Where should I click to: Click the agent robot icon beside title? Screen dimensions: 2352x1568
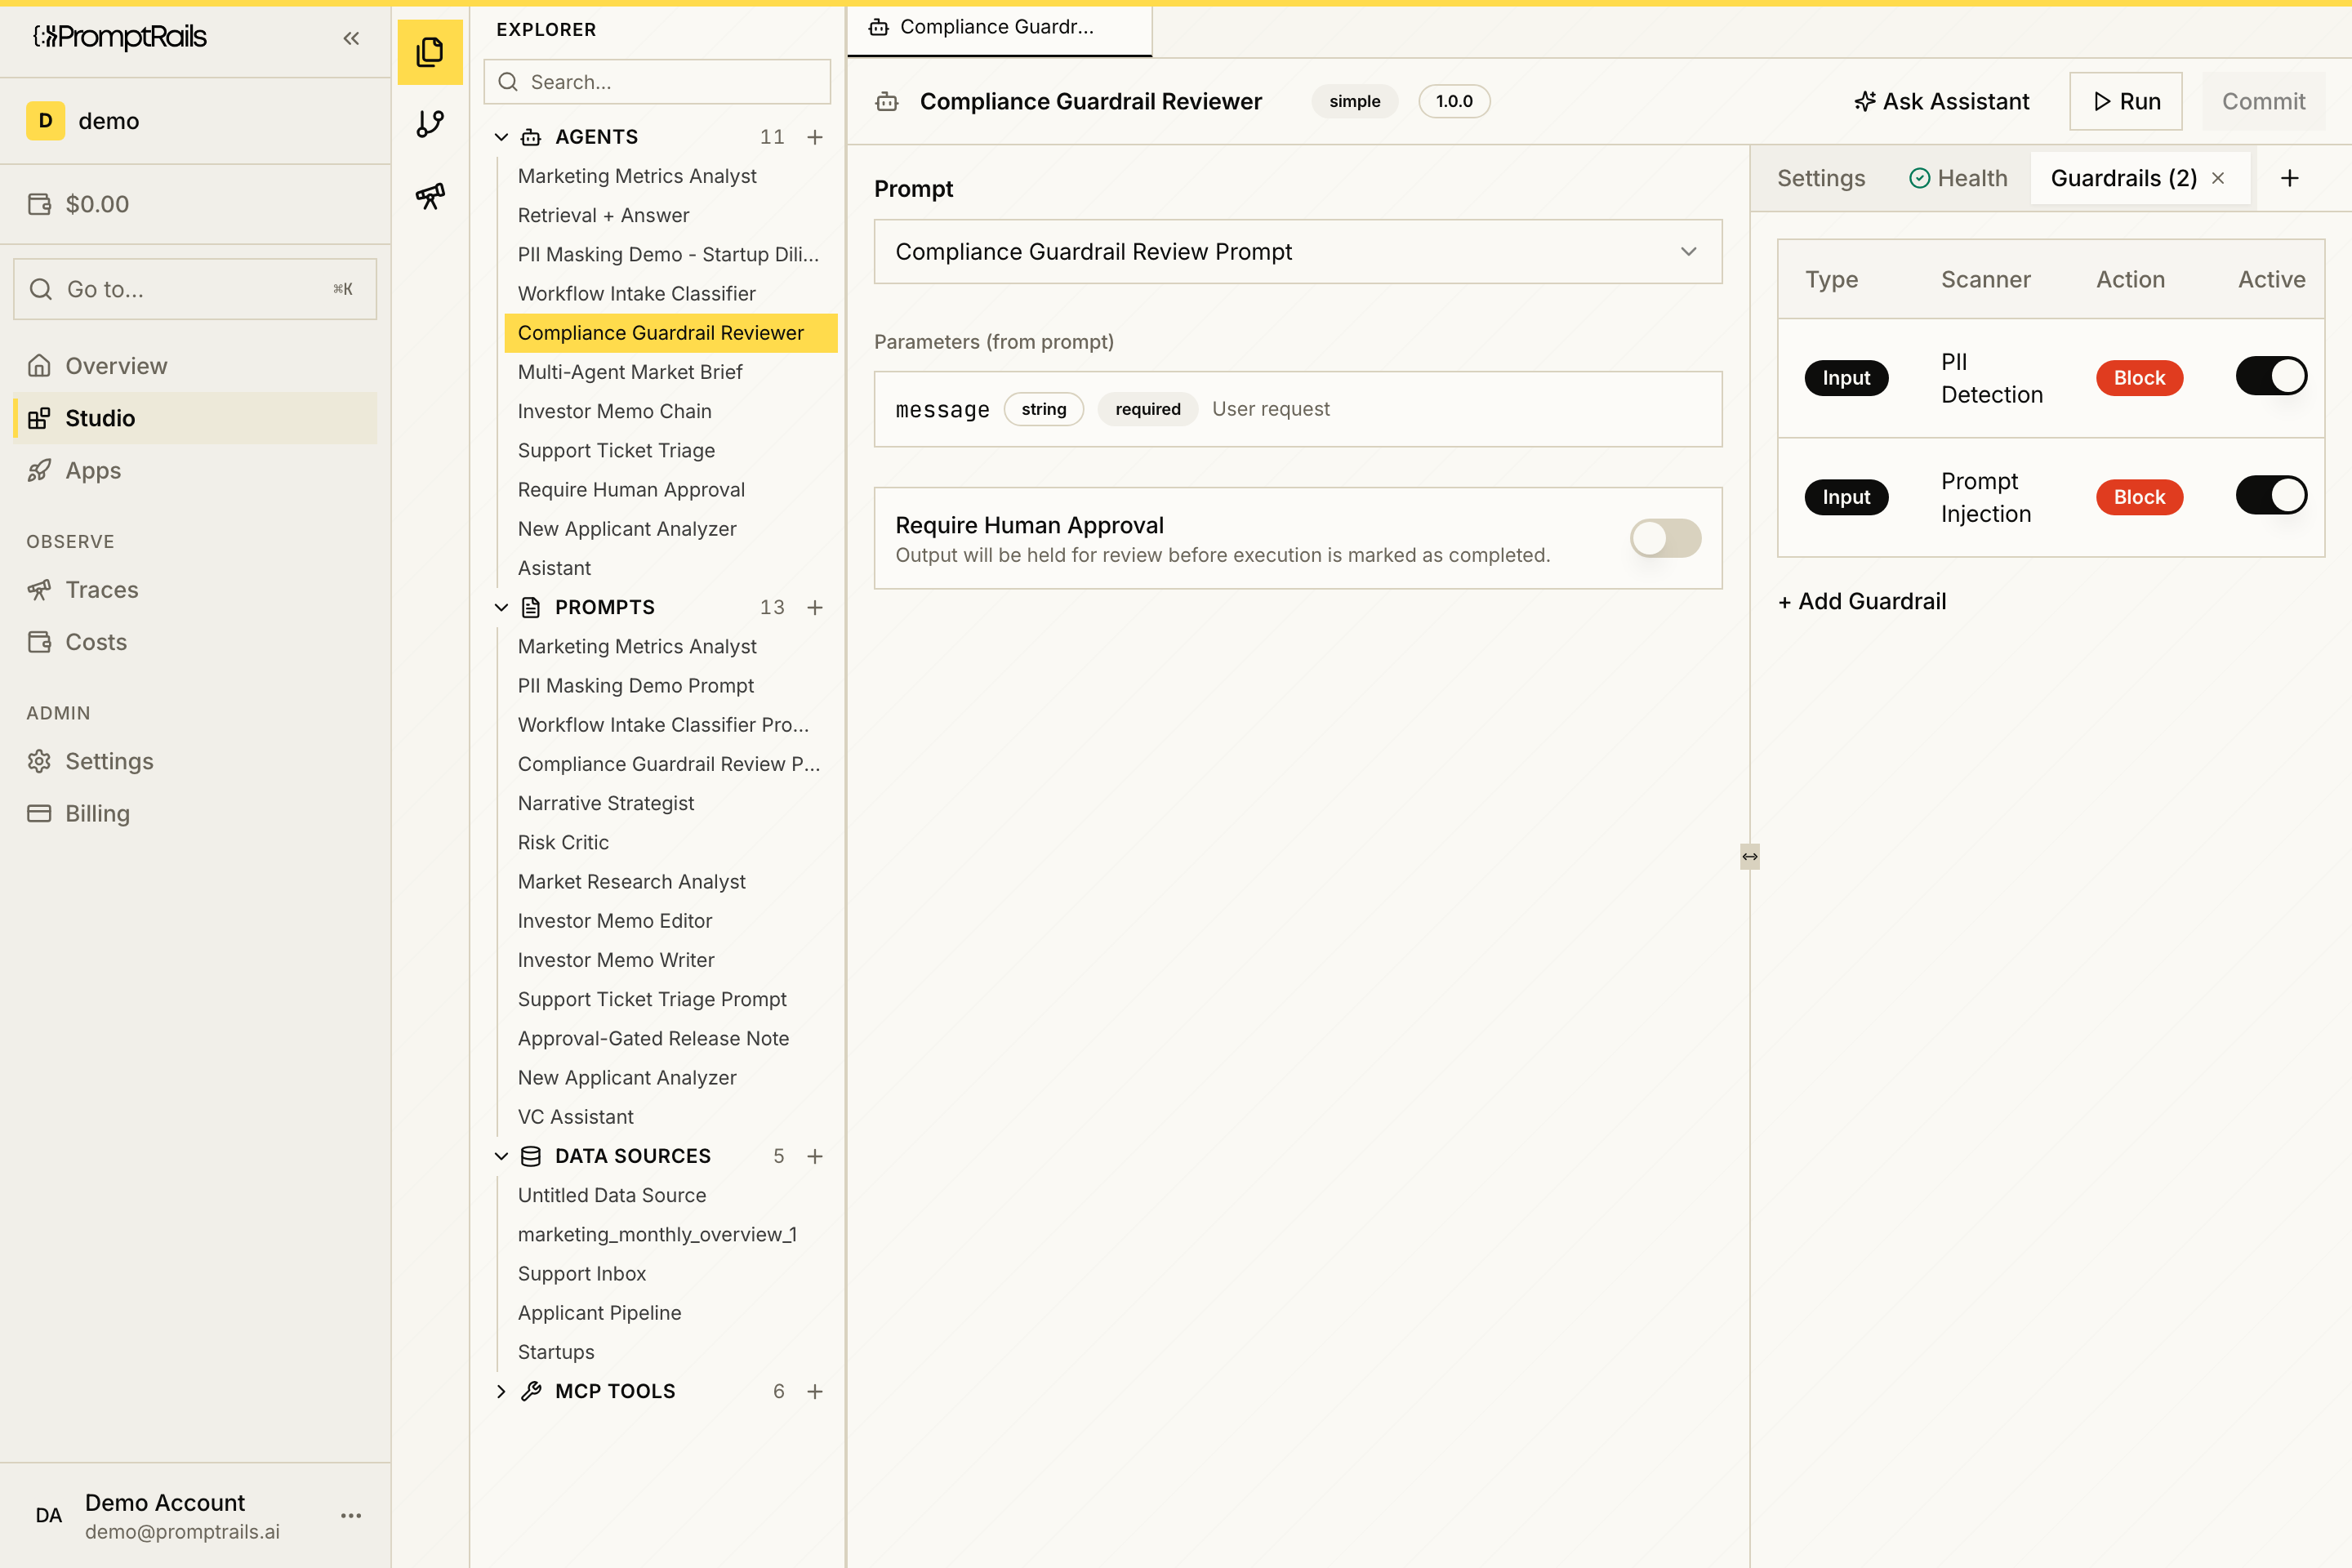coord(887,101)
